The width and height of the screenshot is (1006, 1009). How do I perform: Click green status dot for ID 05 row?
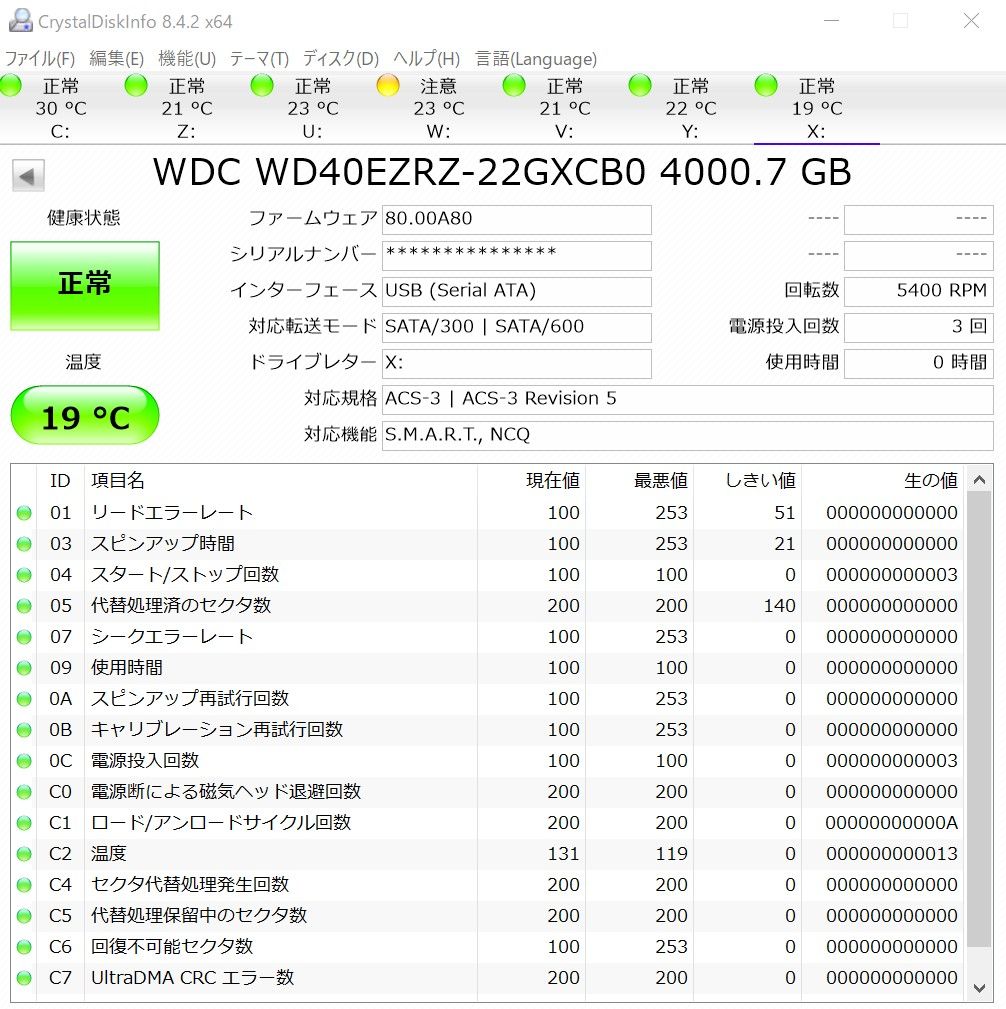pos(24,606)
